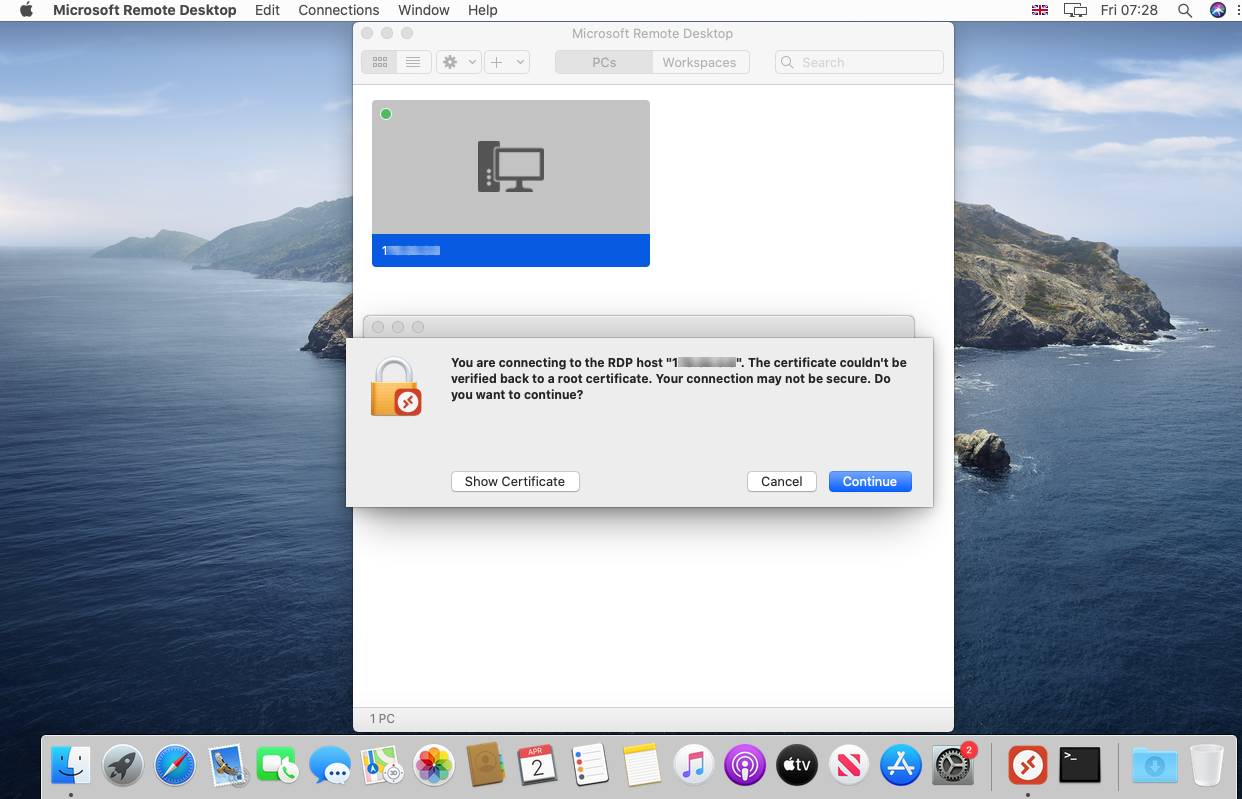Open the Microsoft Remote Desktop menu
The width and height of the screenshot is (1242, 799).
pos(145,10)
